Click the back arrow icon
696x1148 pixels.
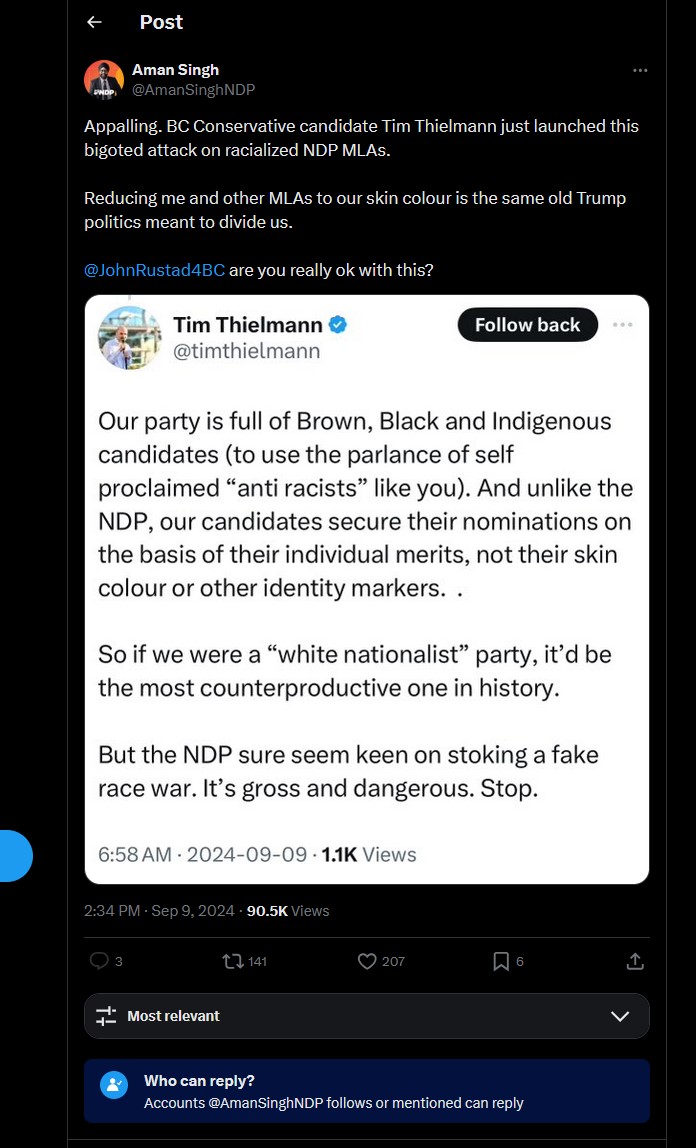(94, 22)
